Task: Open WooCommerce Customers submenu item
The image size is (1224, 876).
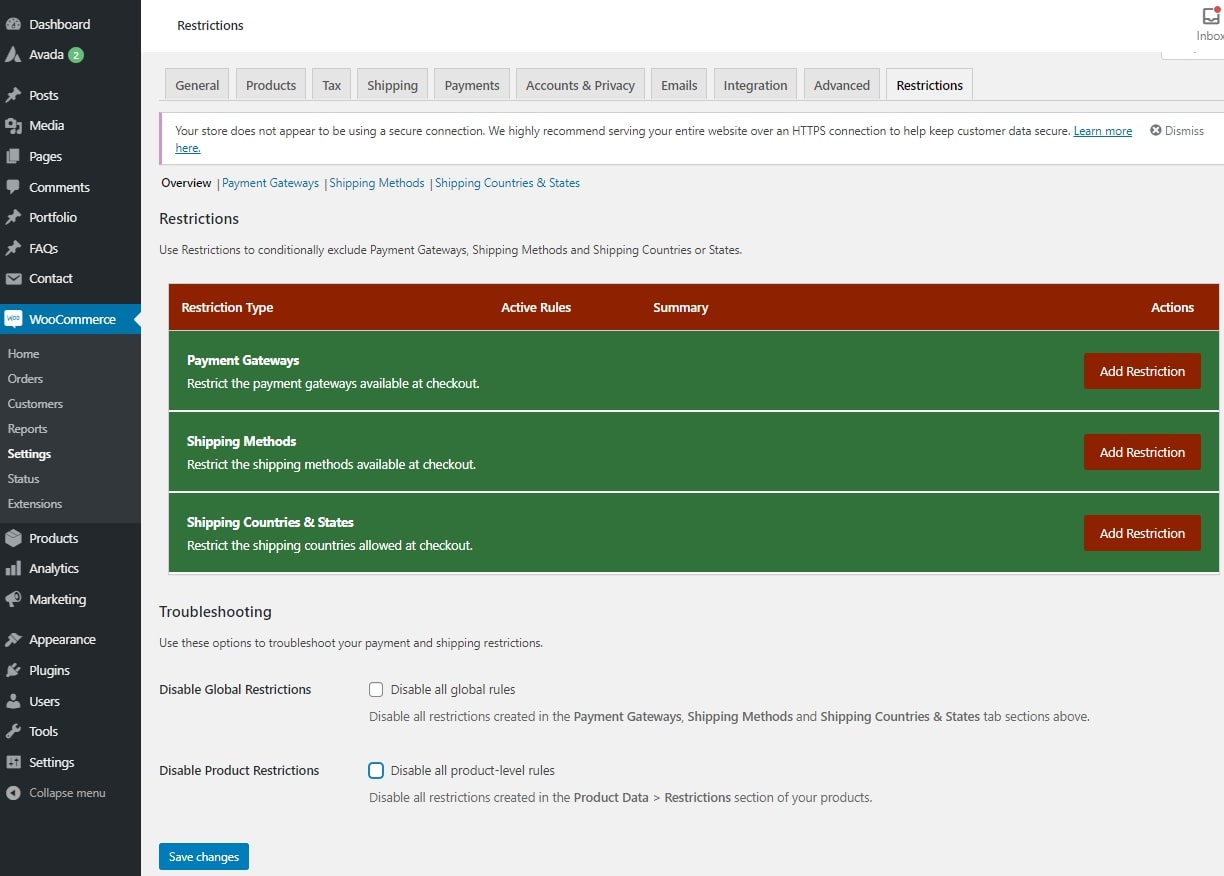Action: point(35,404)
